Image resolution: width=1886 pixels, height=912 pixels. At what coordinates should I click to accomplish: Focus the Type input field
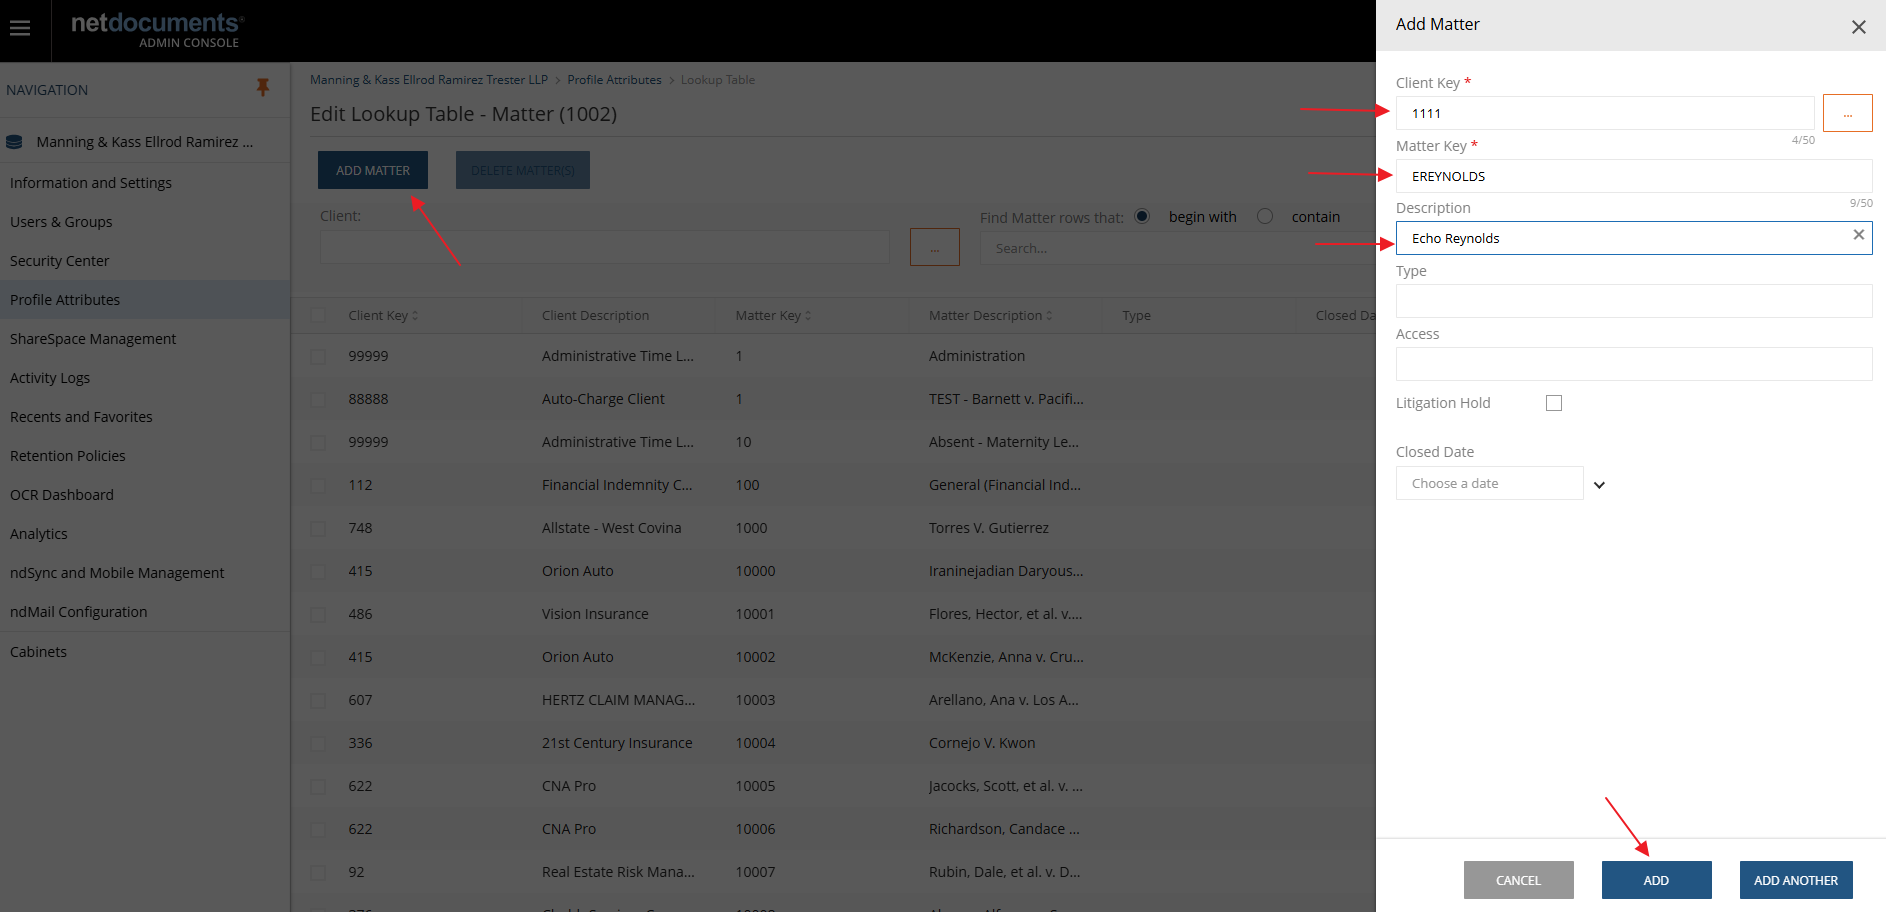pyautogui.click(x=1634, y=301)
